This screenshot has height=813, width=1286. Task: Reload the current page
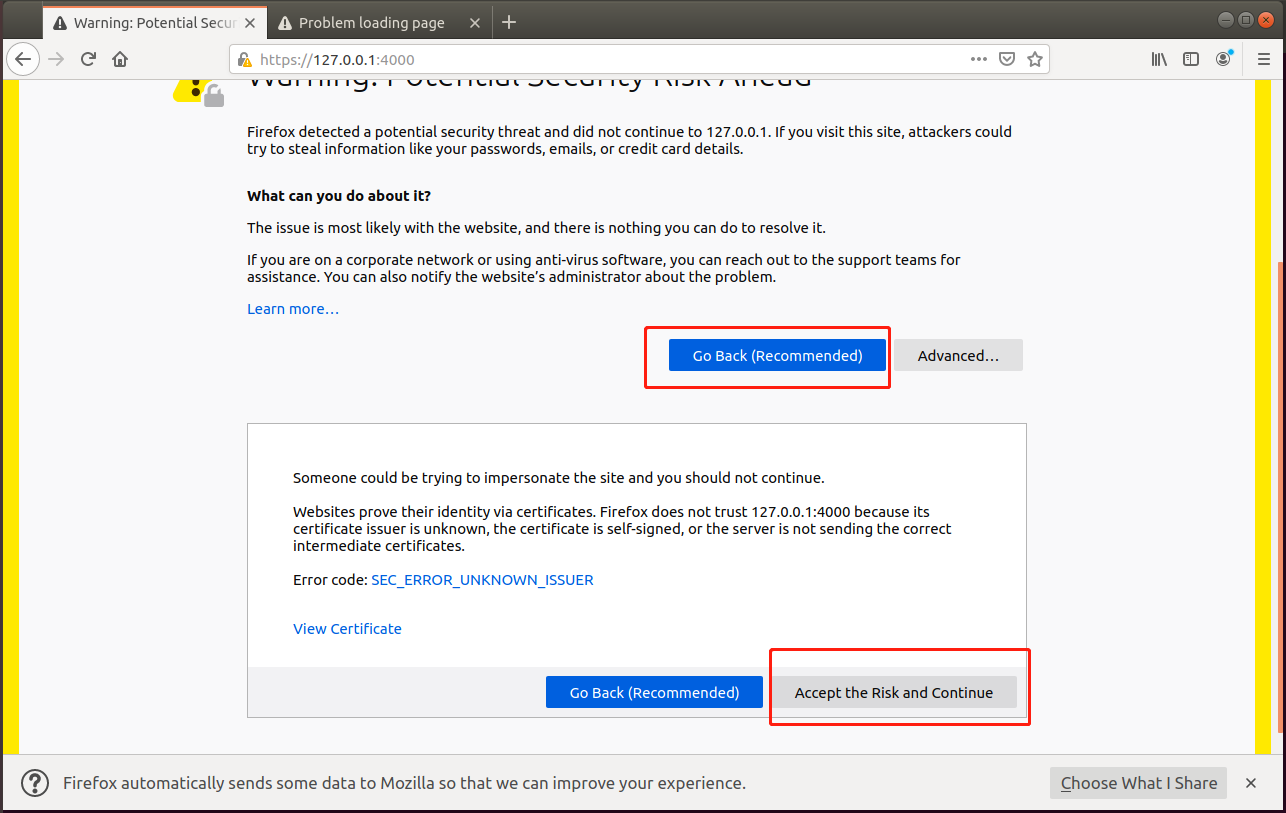[x=88, y=59]
